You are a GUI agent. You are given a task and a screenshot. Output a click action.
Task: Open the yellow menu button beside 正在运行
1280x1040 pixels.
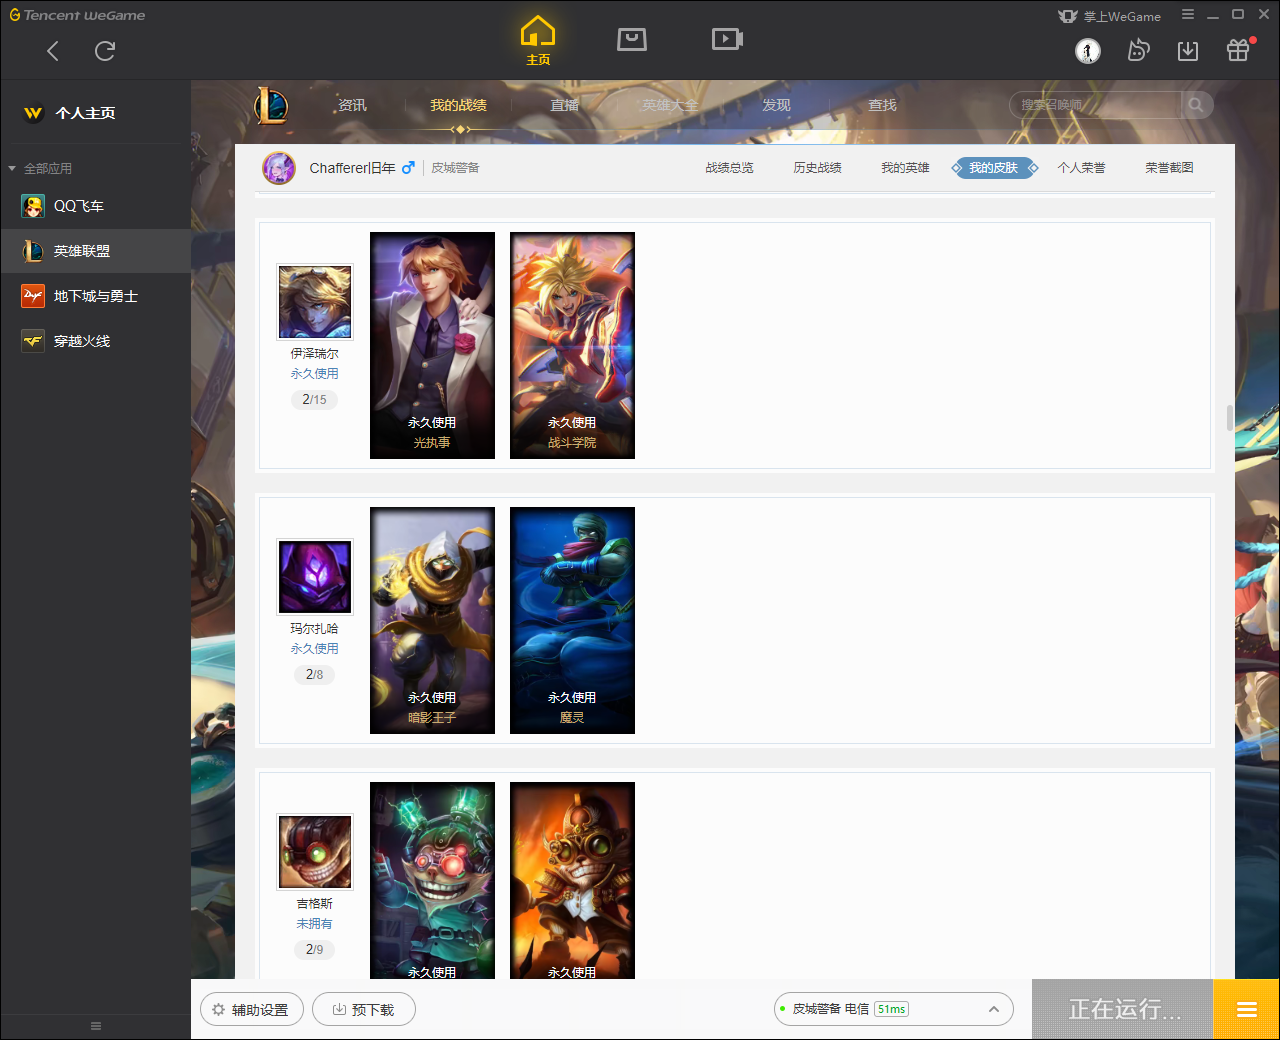pyautogui.click(x=1246, y=1010)
